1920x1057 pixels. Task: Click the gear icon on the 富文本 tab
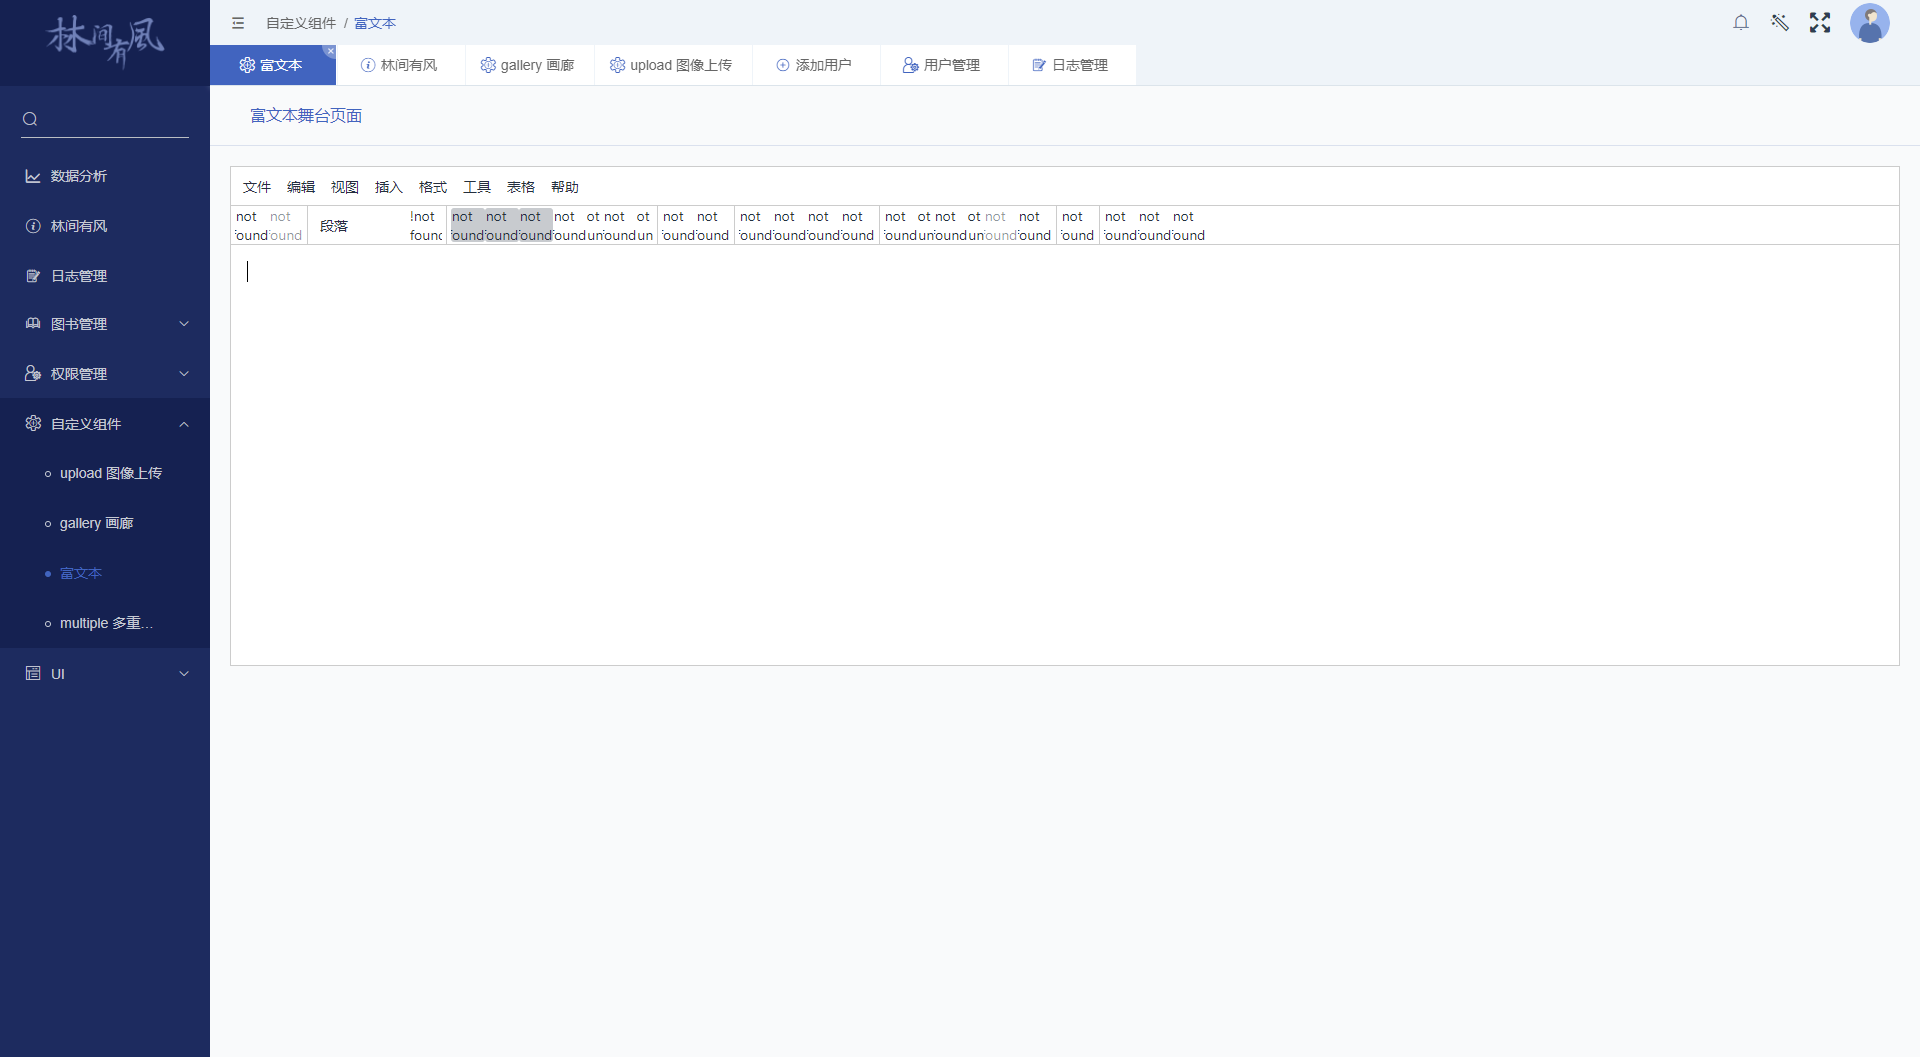(247, 65)
